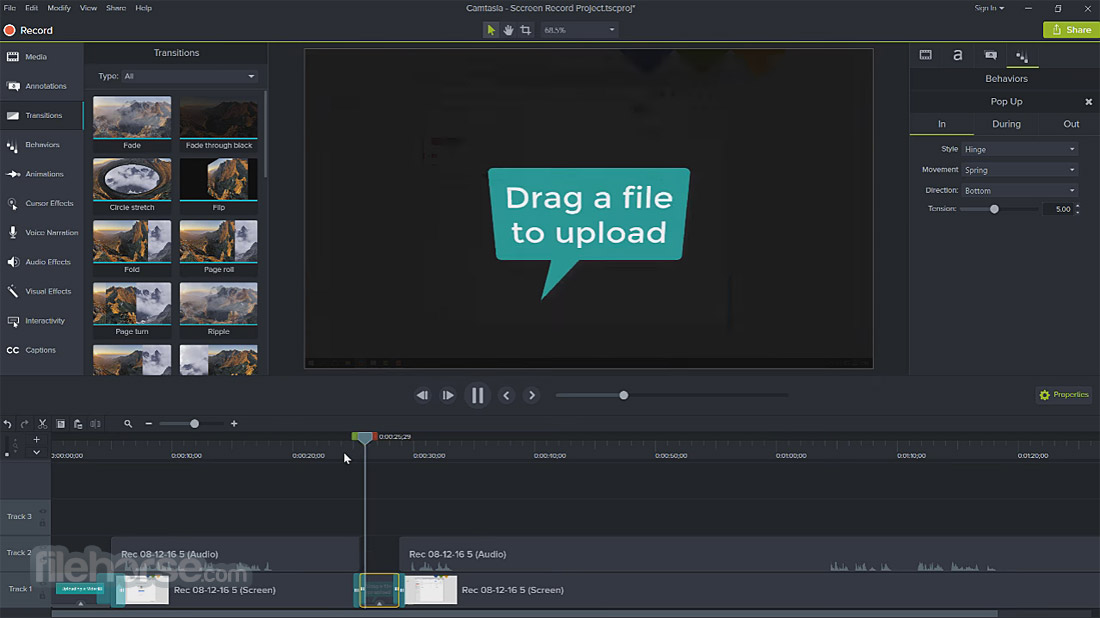Toggle the lock on Track 3
The width and height of the screenshot is (1100, 618).
click(42, 522)
